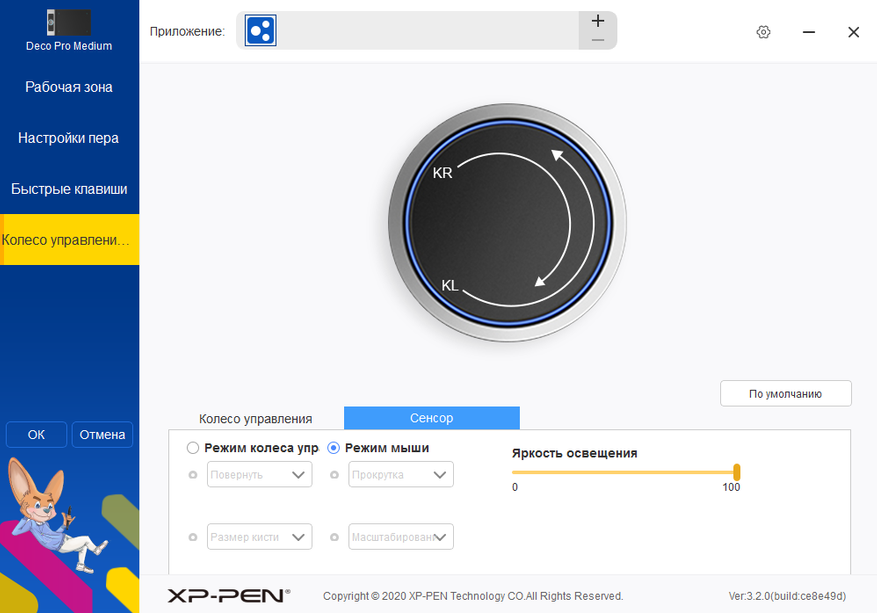
Task: Switch to the Сенсор tab
Action: tap(432, 418)
